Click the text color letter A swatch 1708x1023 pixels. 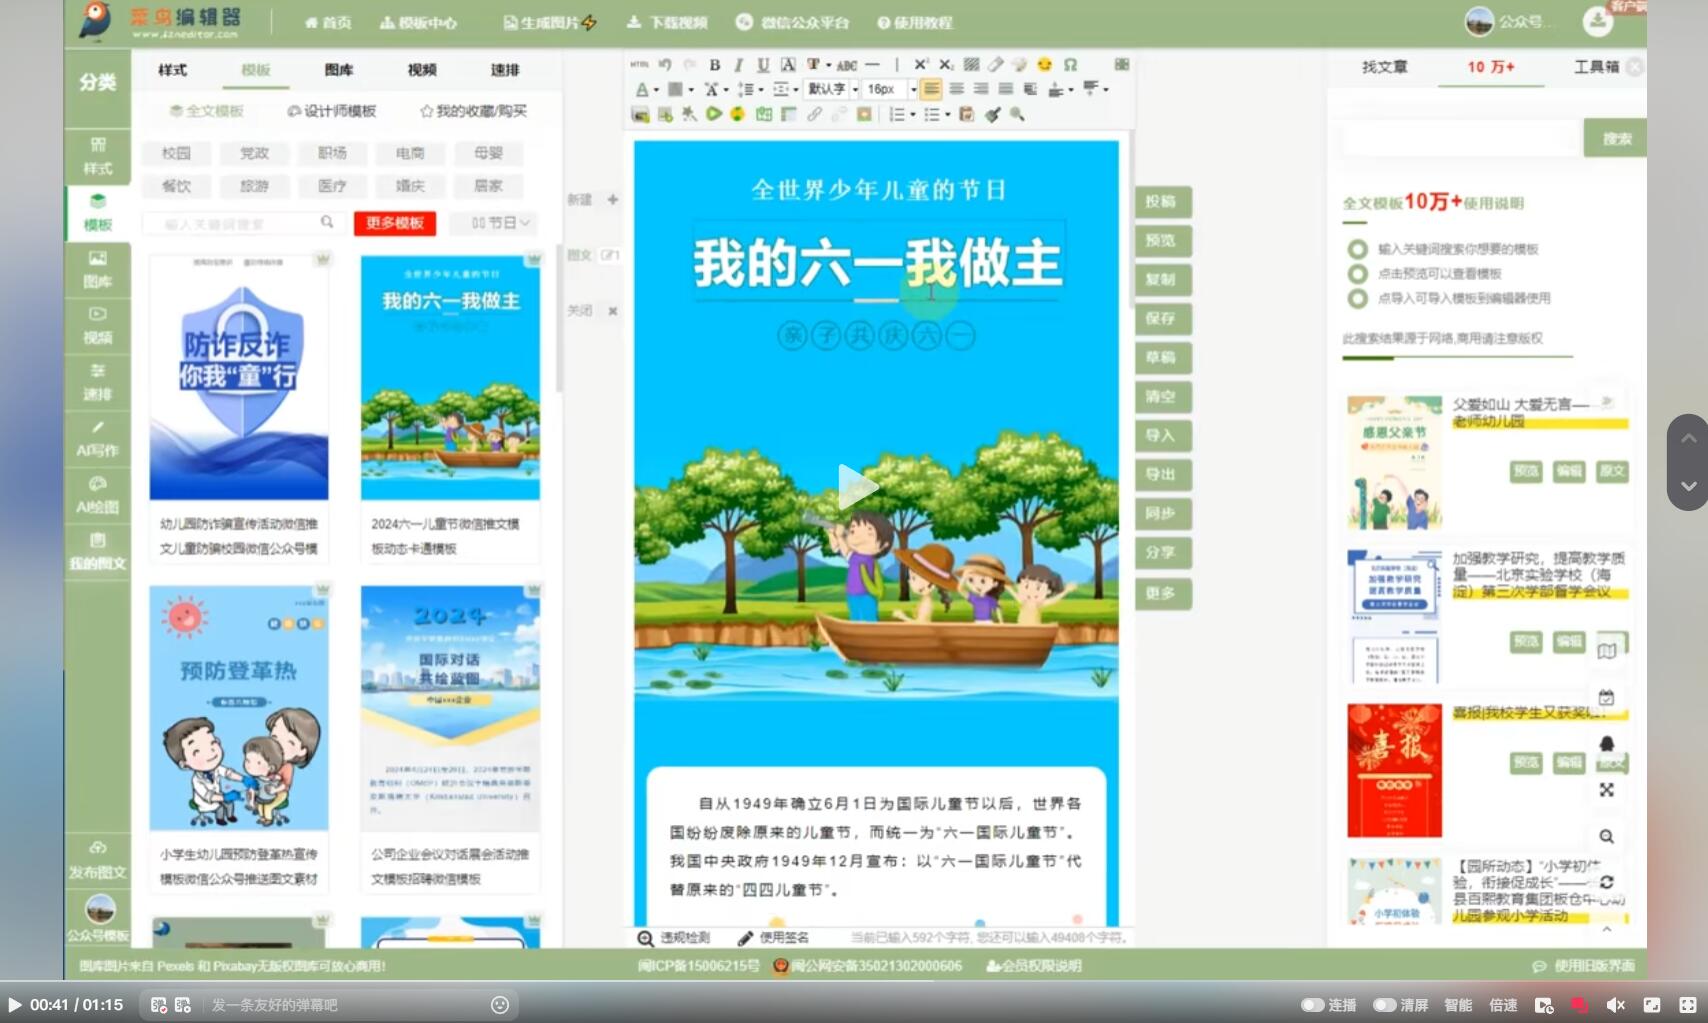coord(642,89)
